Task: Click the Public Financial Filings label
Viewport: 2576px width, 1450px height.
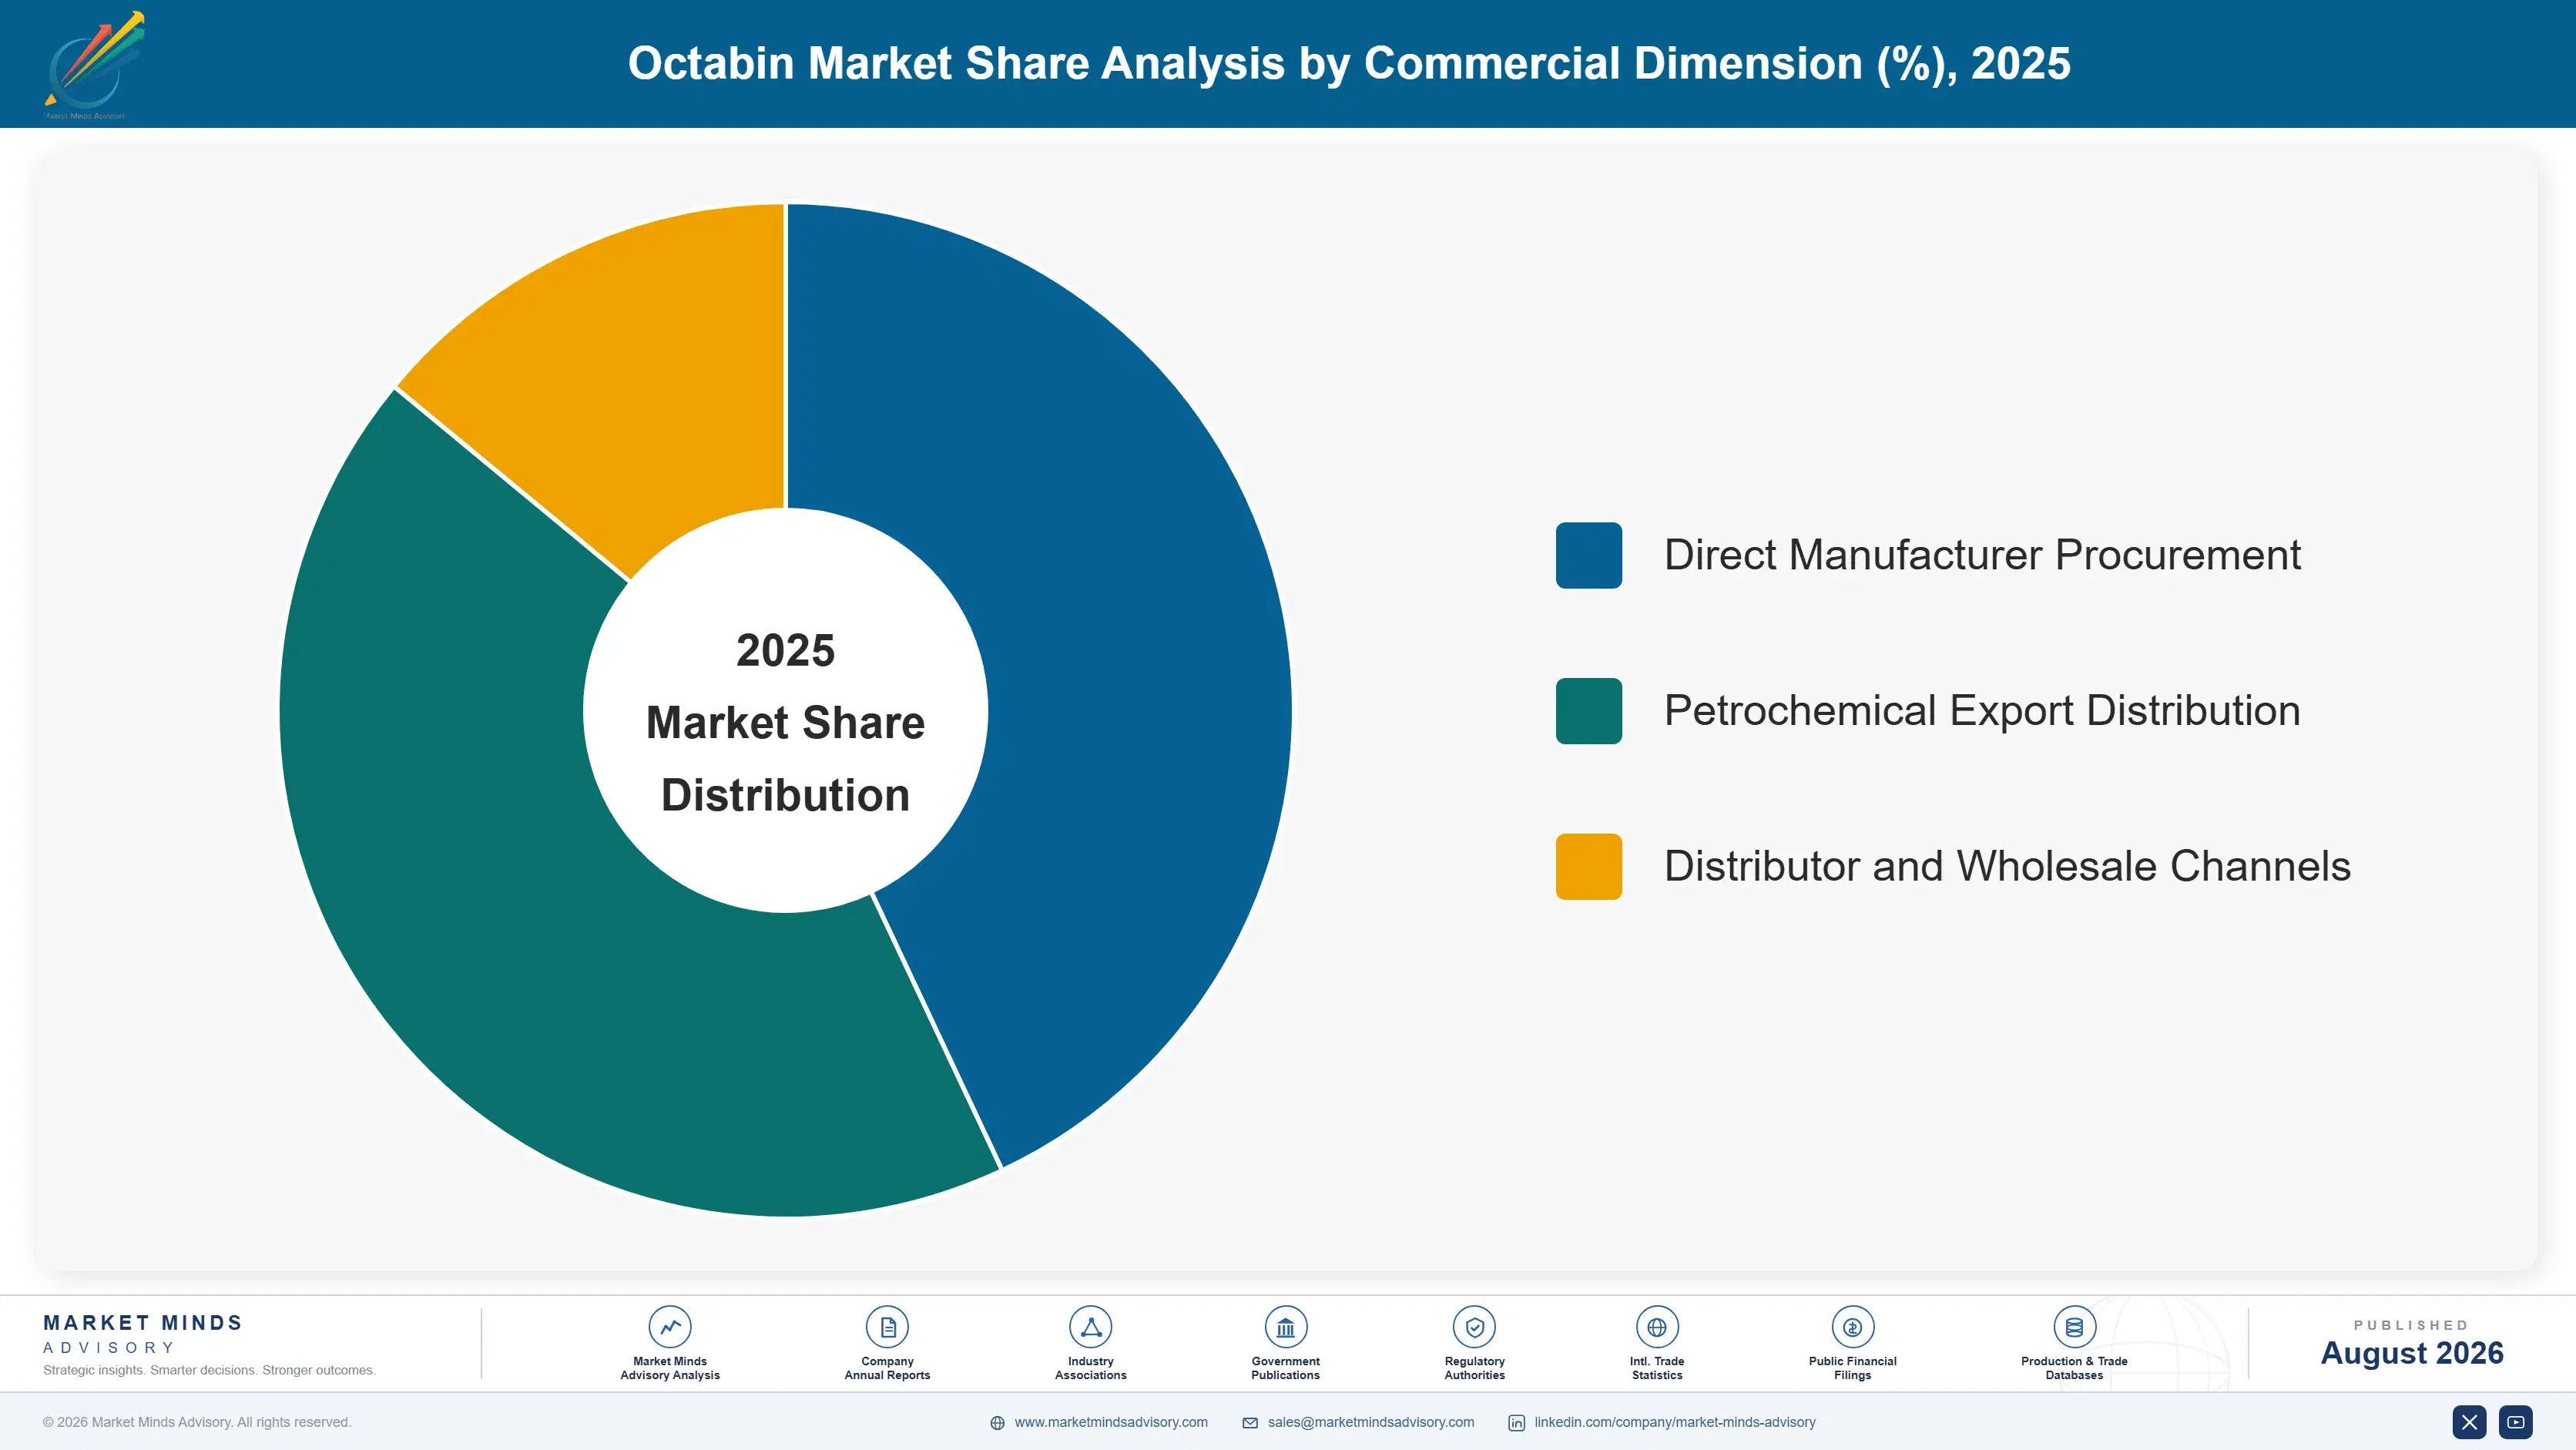Action: pyautogui.click(x=1852, y=1368)
